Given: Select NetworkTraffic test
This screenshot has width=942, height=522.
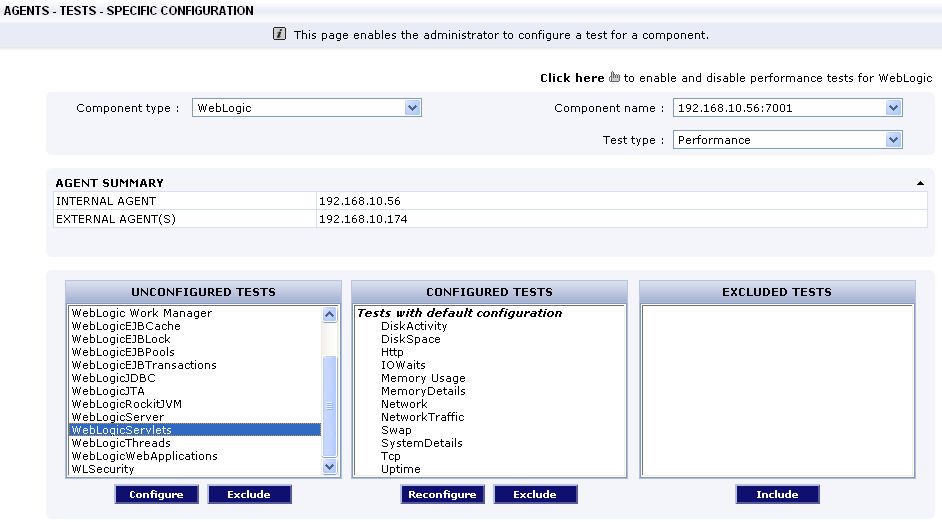Looking at the screenshot, I should pos(423,417).
